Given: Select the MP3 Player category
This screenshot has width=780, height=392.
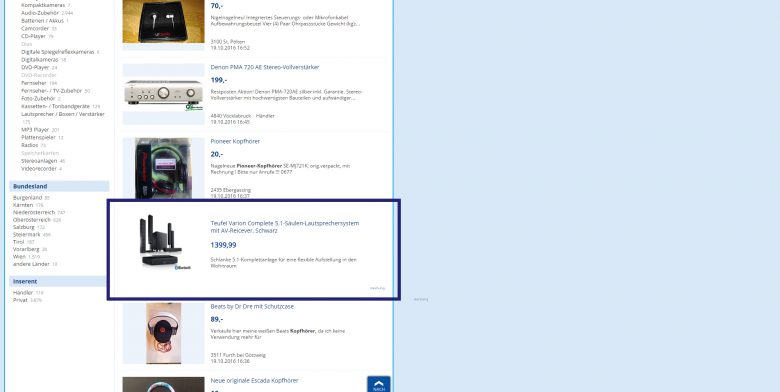Looking at the screenshot, I should tap(35, 130).
